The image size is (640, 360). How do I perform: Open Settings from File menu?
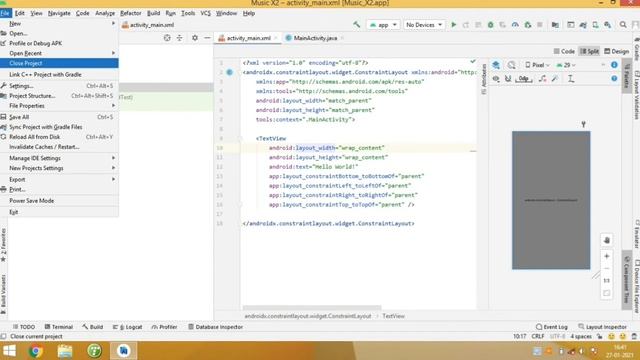[59, 86]
